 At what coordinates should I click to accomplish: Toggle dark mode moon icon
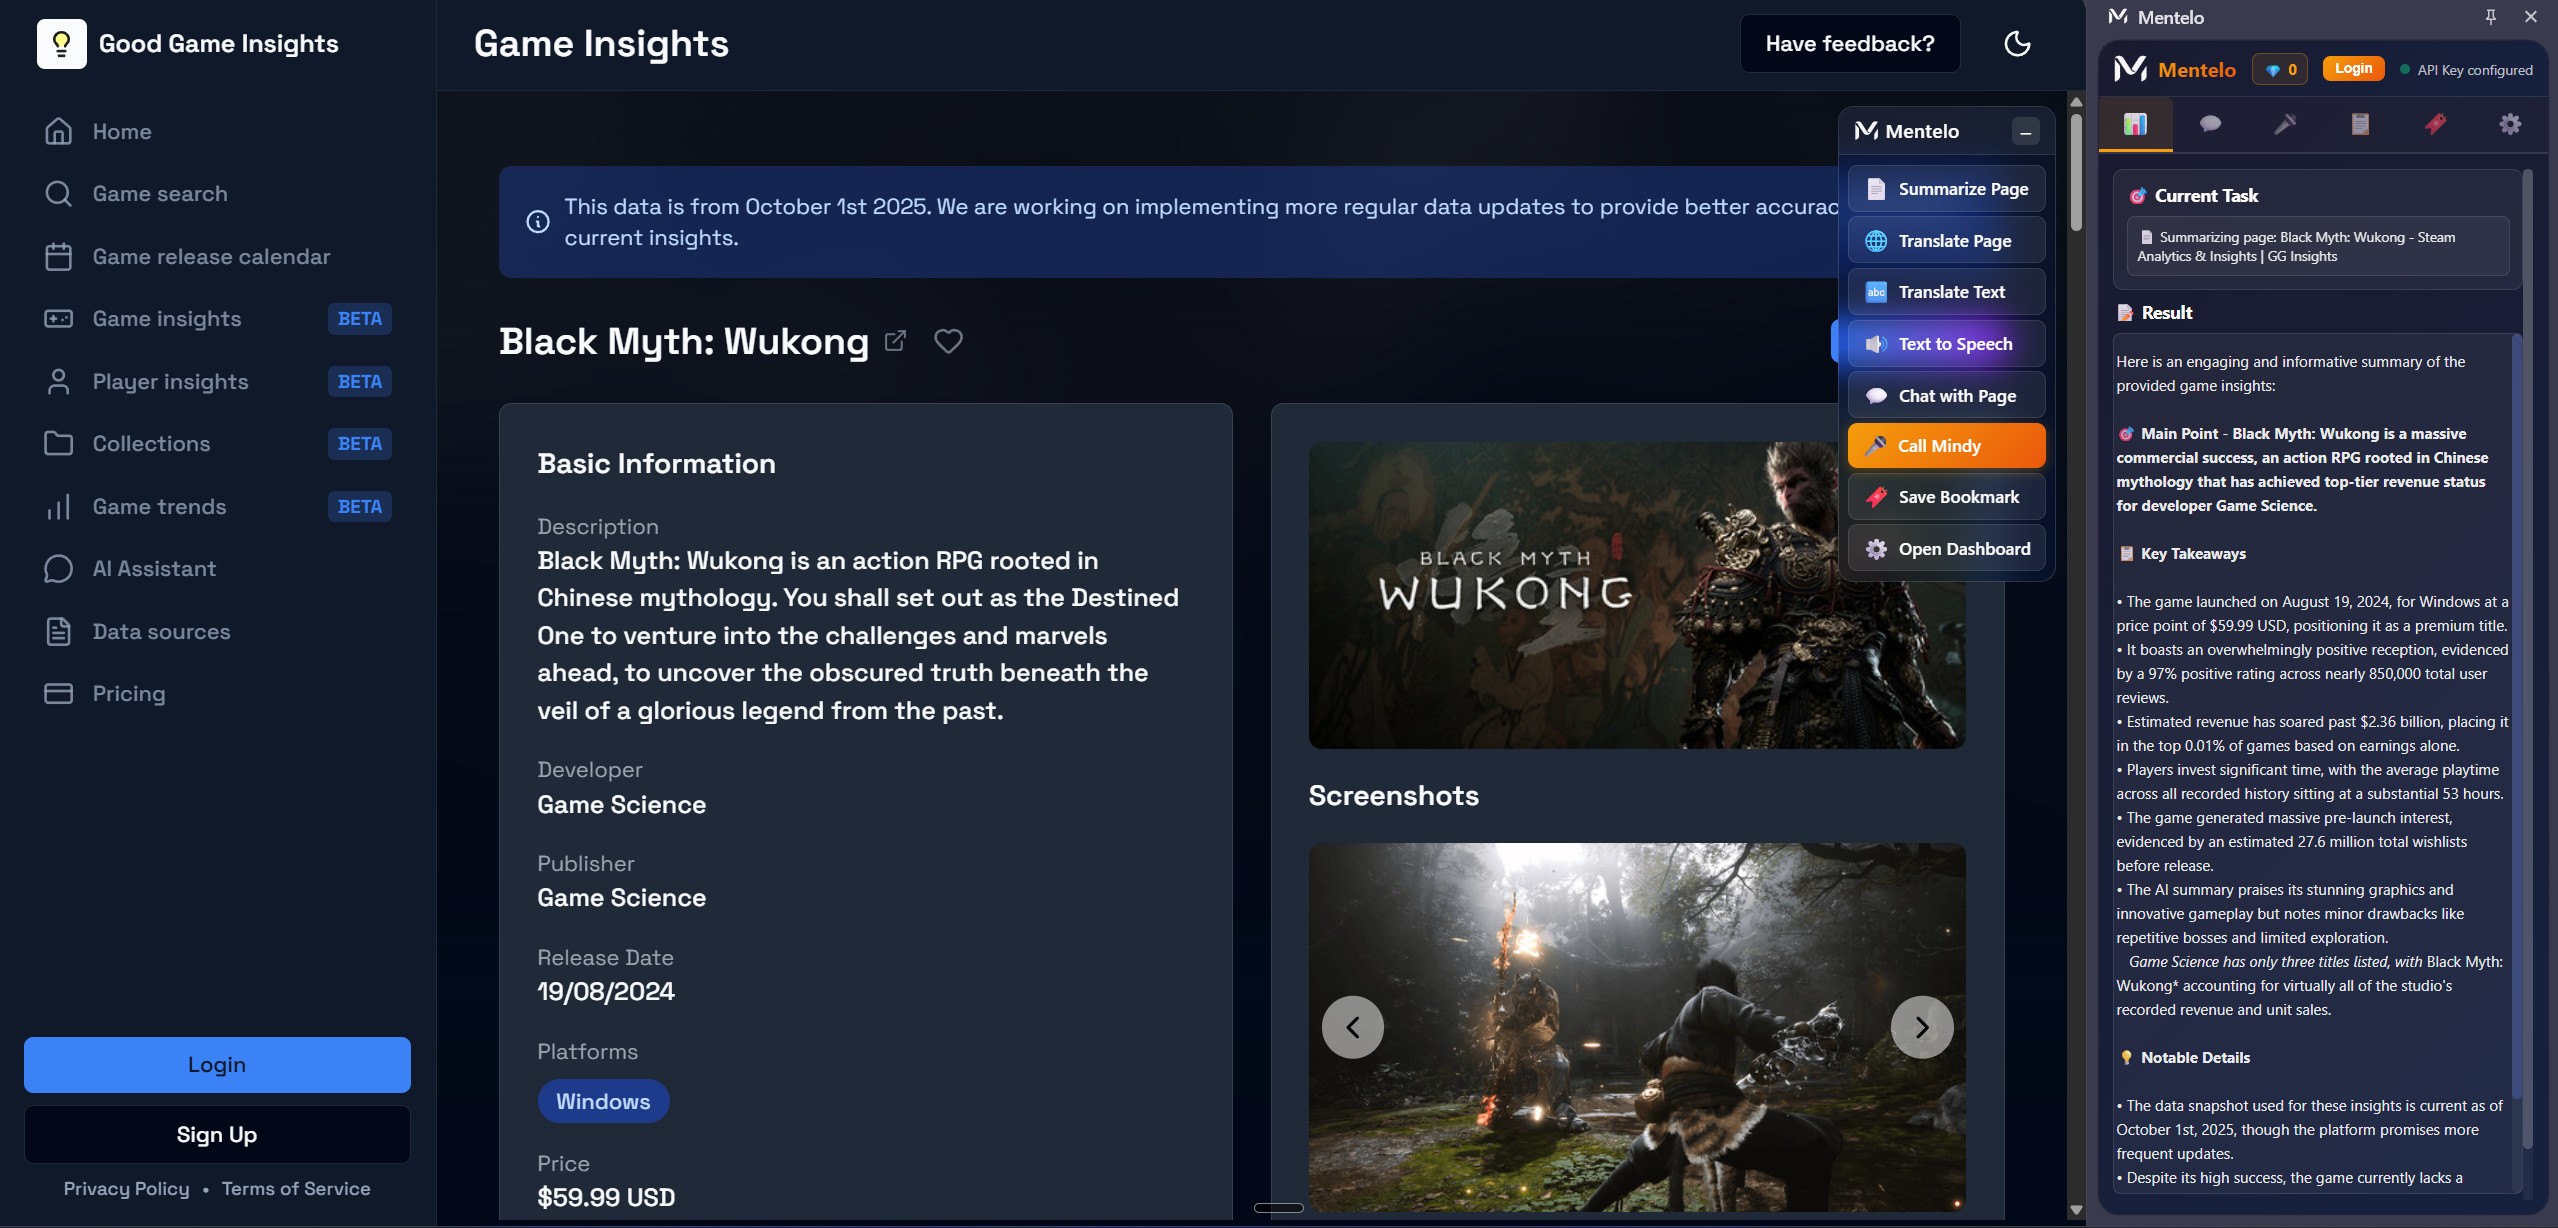2017,43
